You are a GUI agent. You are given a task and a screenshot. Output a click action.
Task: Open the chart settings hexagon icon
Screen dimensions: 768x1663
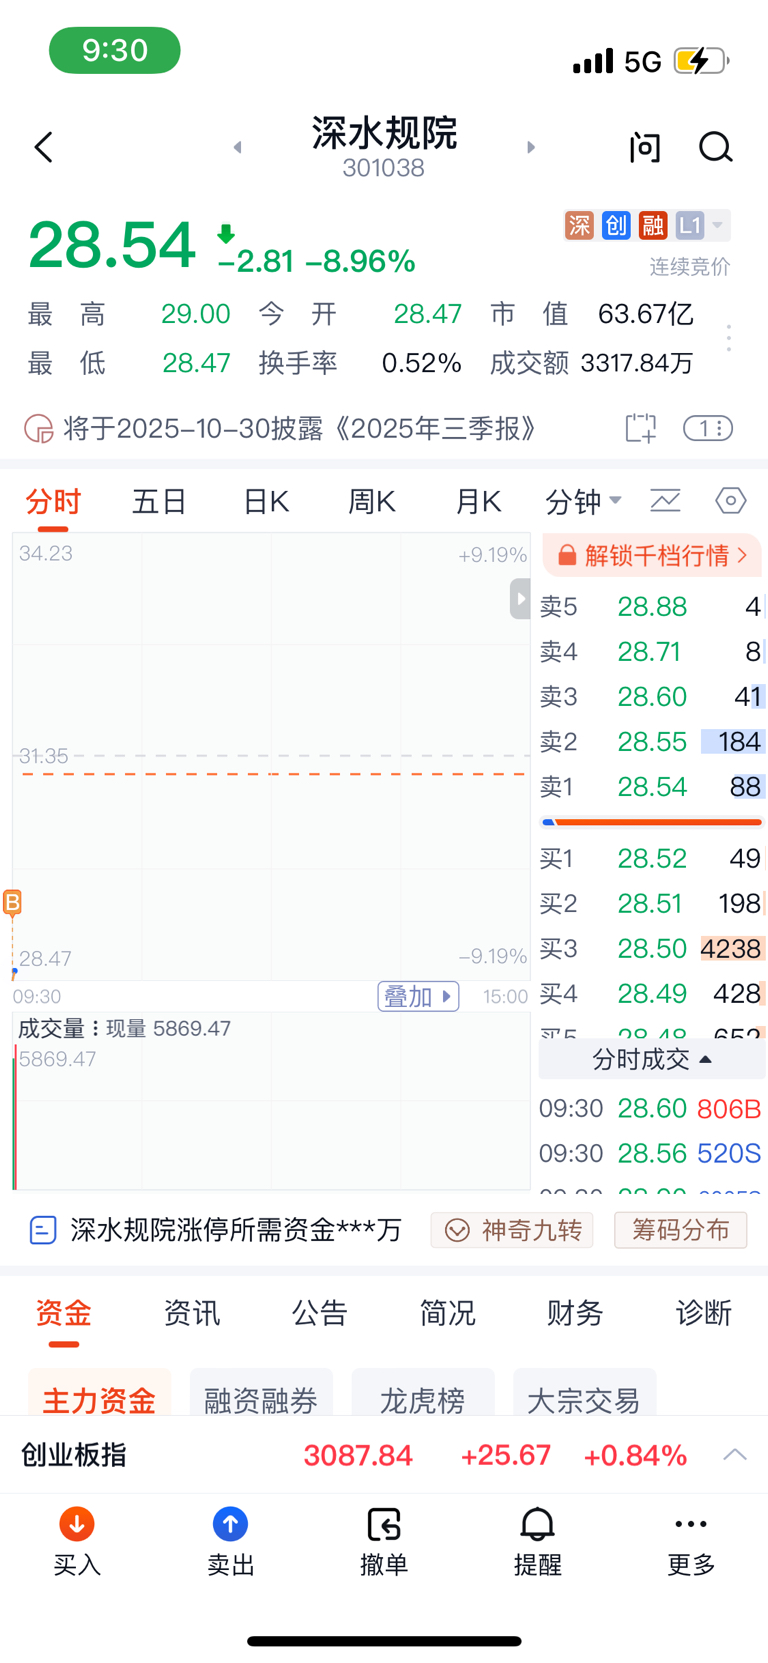(x=731, y=500)
